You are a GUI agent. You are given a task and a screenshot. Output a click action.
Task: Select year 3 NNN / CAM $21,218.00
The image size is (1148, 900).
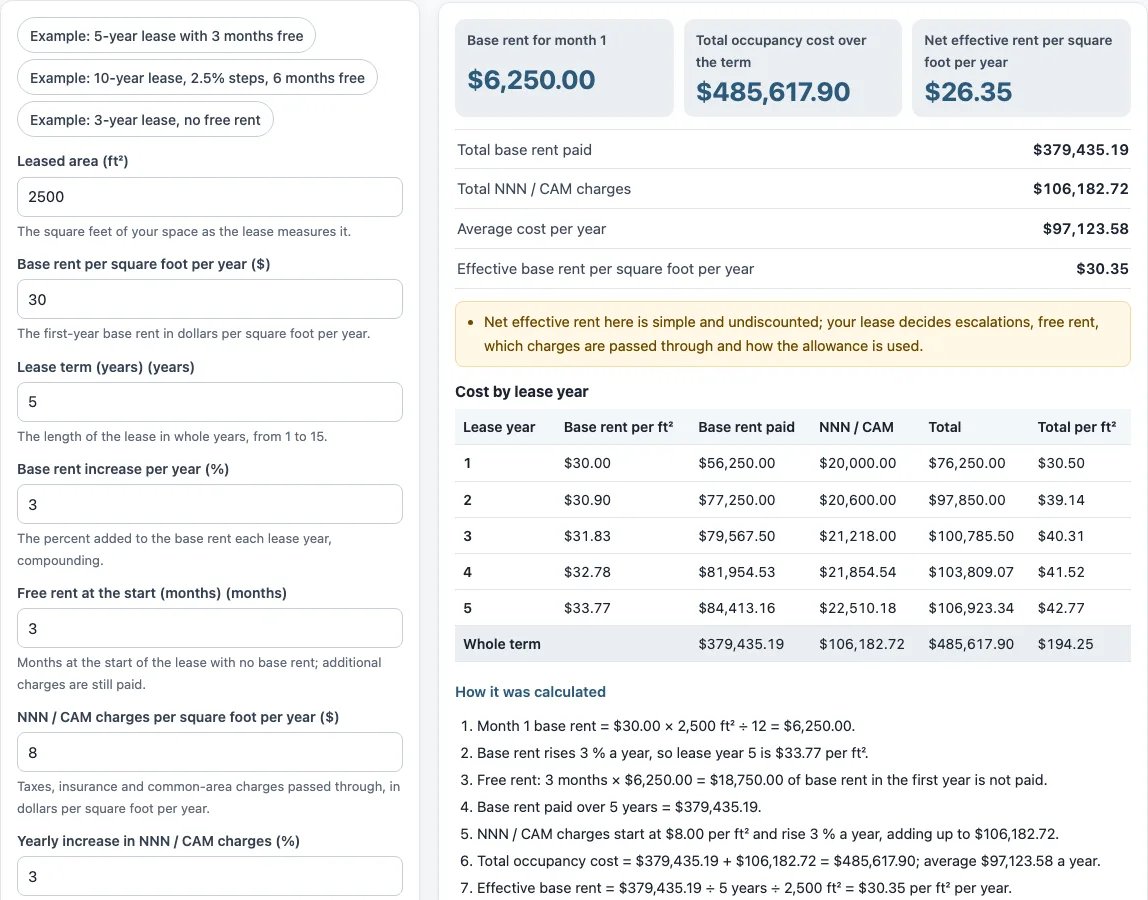857,536
